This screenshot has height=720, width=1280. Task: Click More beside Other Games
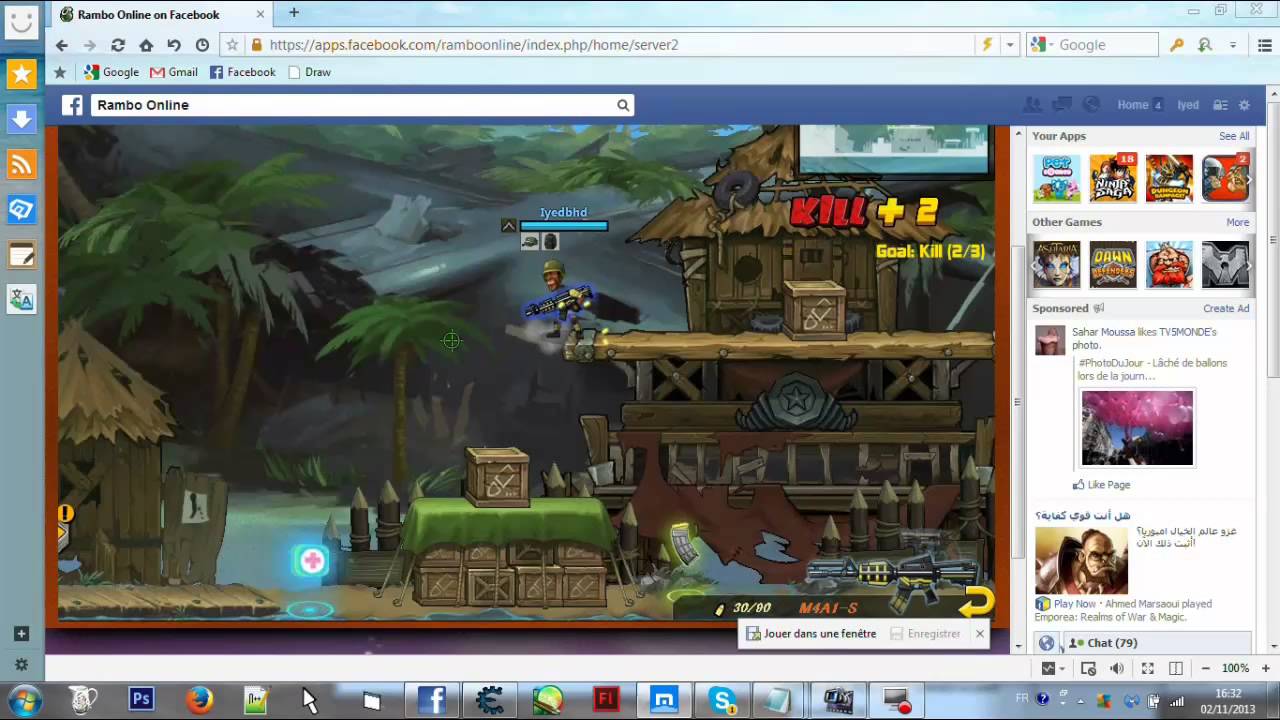pos(1238,222)
